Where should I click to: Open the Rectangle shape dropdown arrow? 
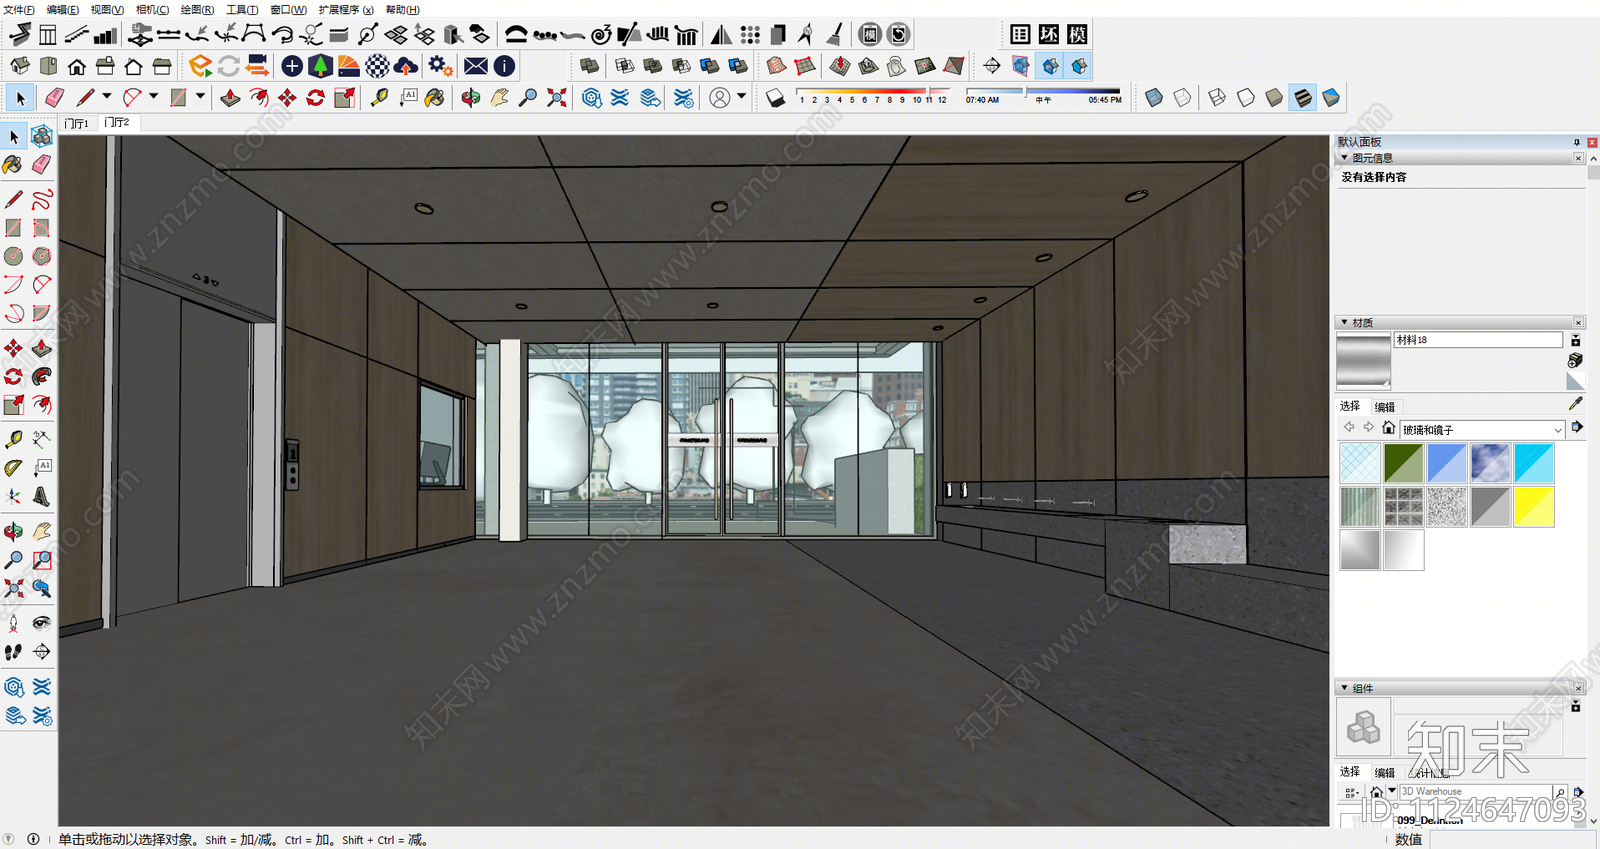coord(200,97)
